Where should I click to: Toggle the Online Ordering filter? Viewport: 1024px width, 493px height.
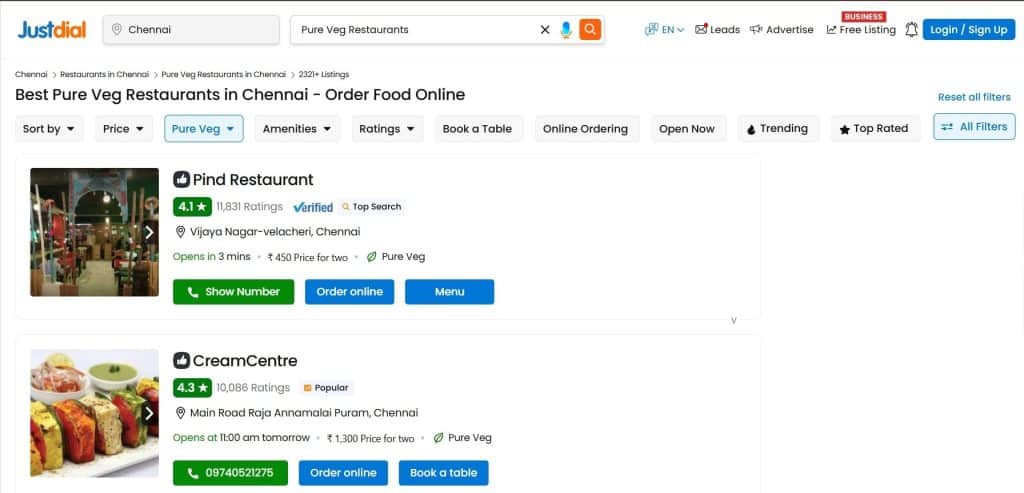click(585, 129)
